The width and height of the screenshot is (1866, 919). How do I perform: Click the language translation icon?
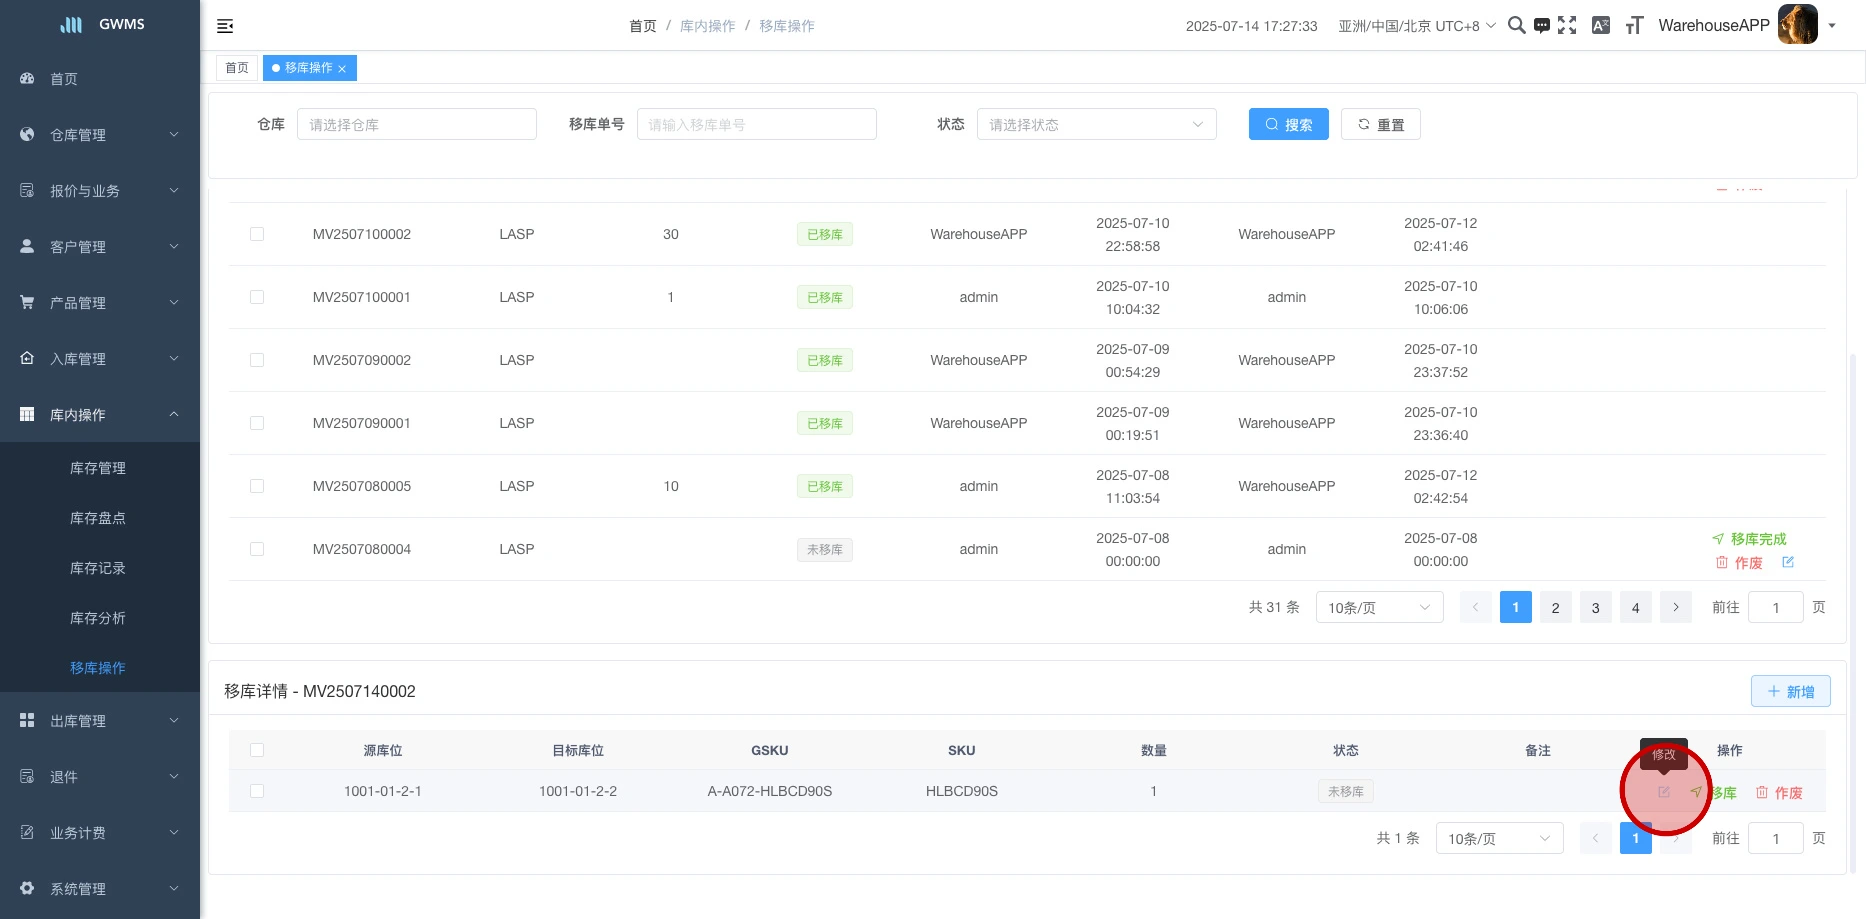coord(1600,26)
